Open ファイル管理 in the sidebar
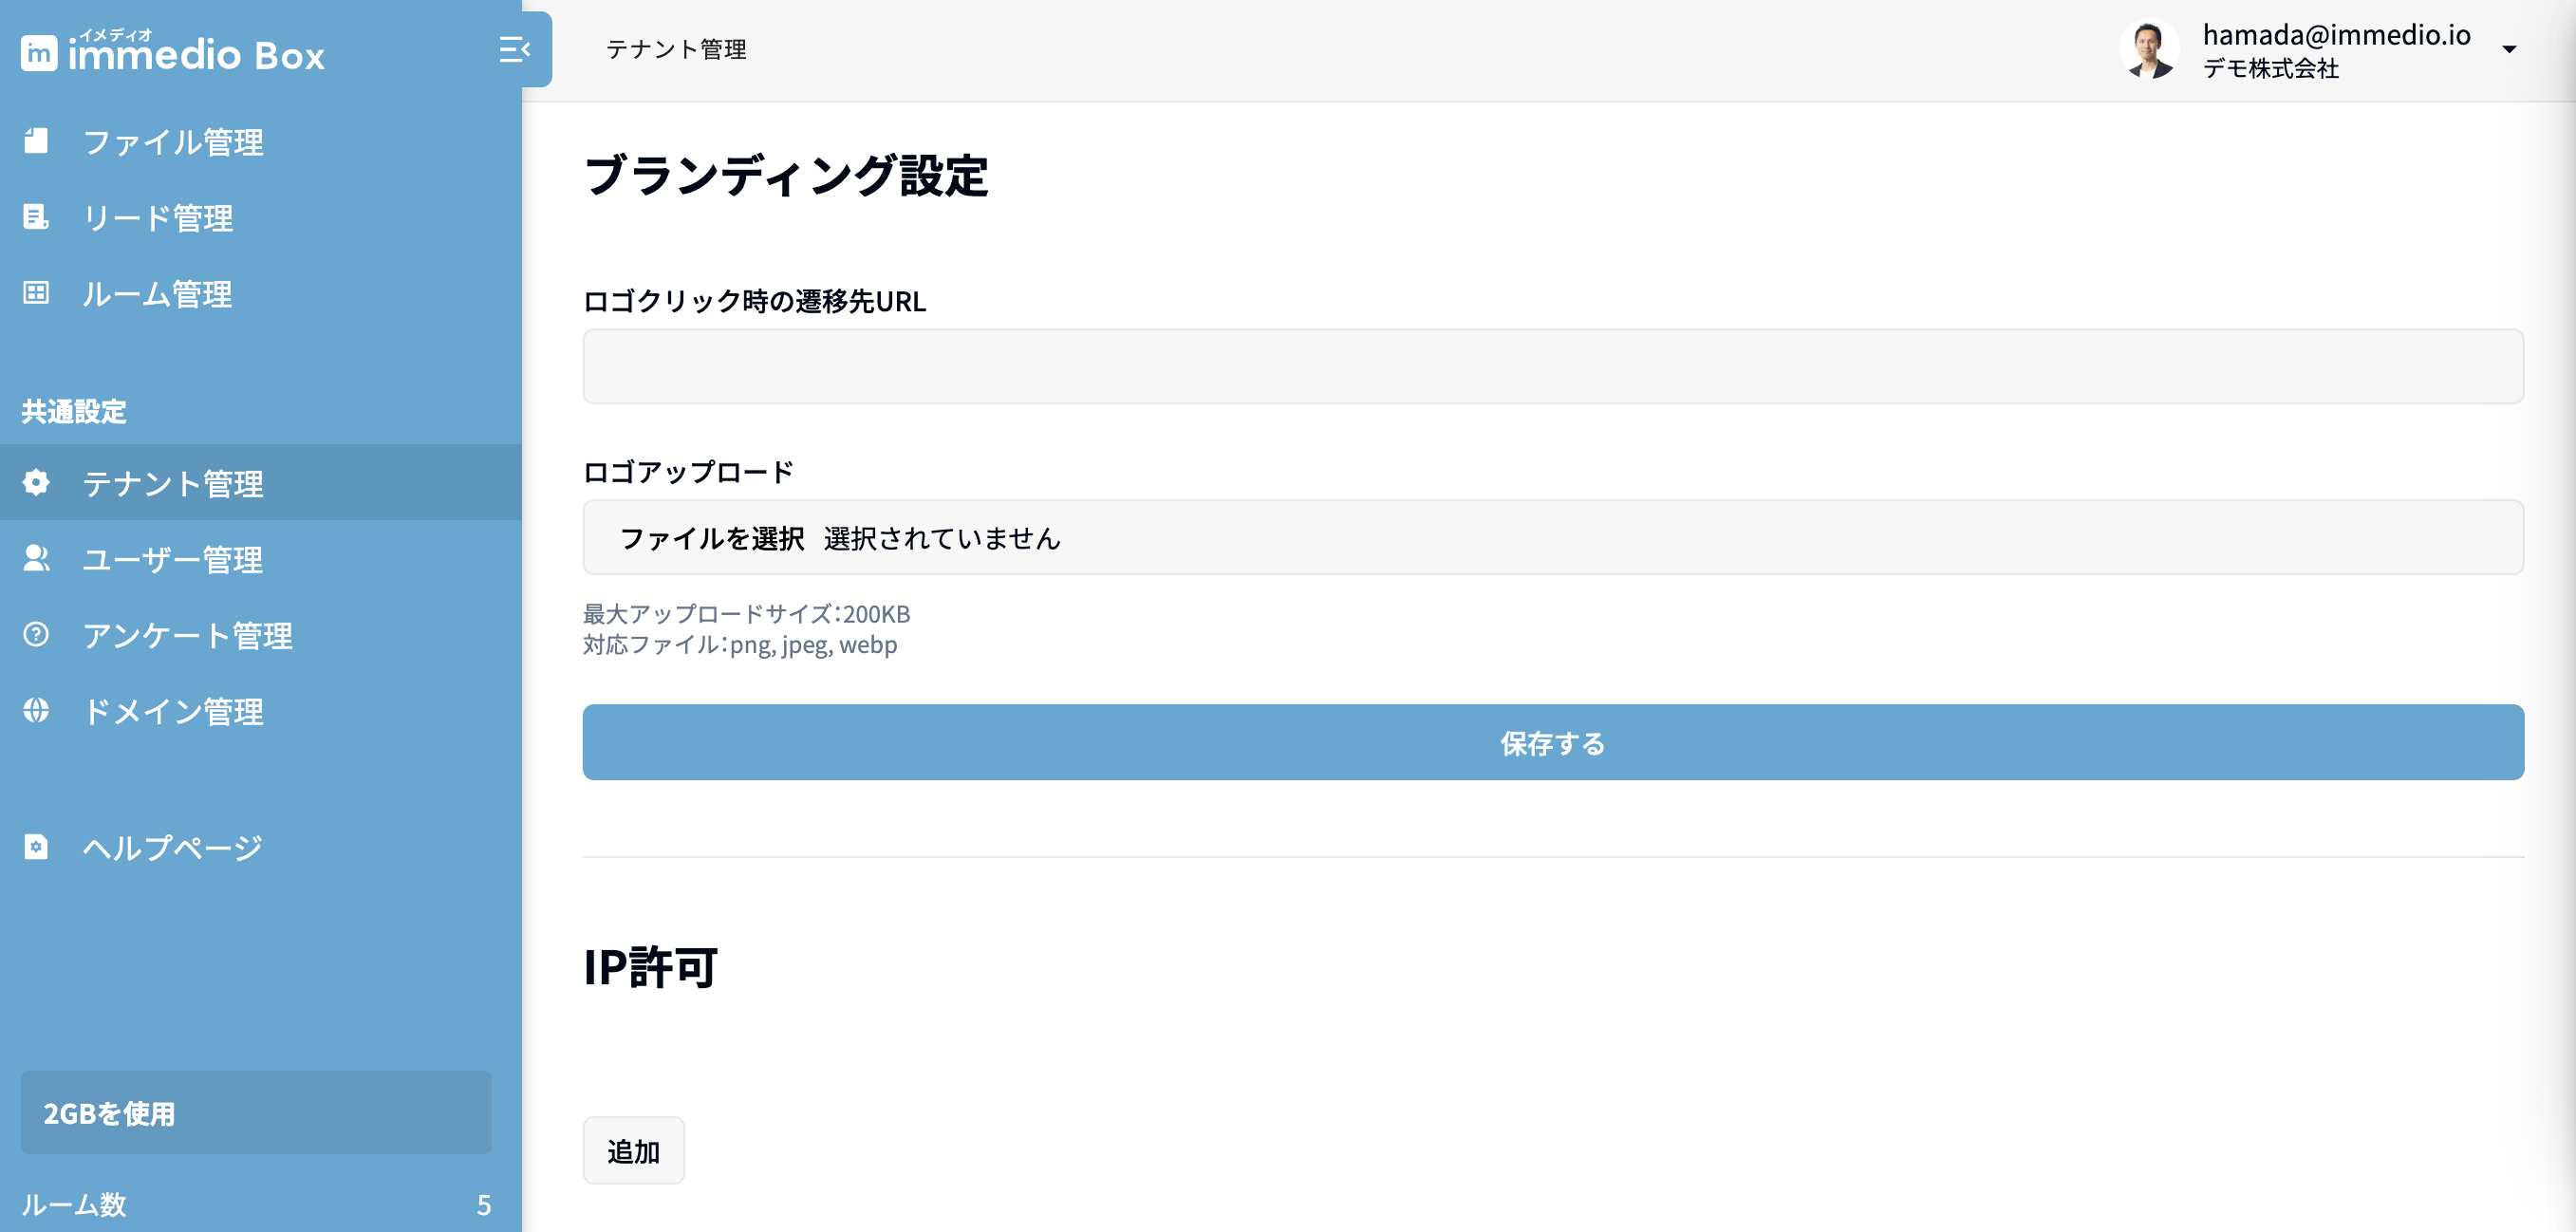This screenshot has height=1232, width=2576. coord(173,142)
